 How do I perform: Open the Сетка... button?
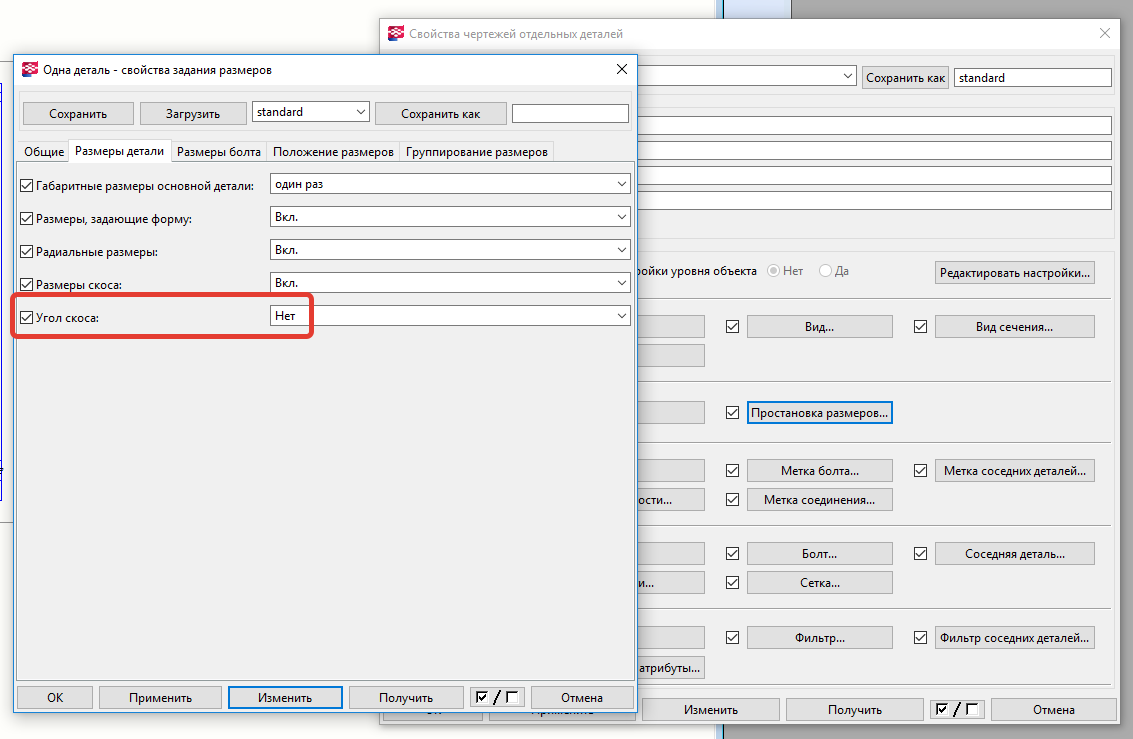(819, 582)
